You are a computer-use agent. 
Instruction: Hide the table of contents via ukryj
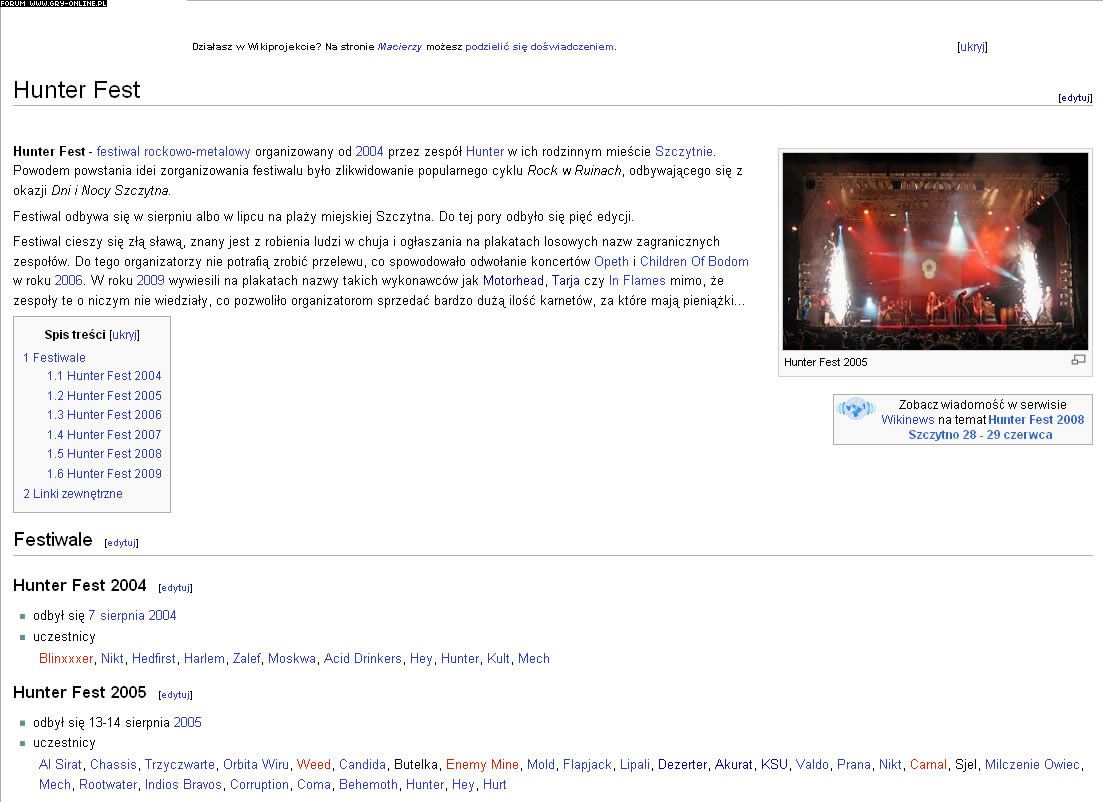[x=125, y=335]
